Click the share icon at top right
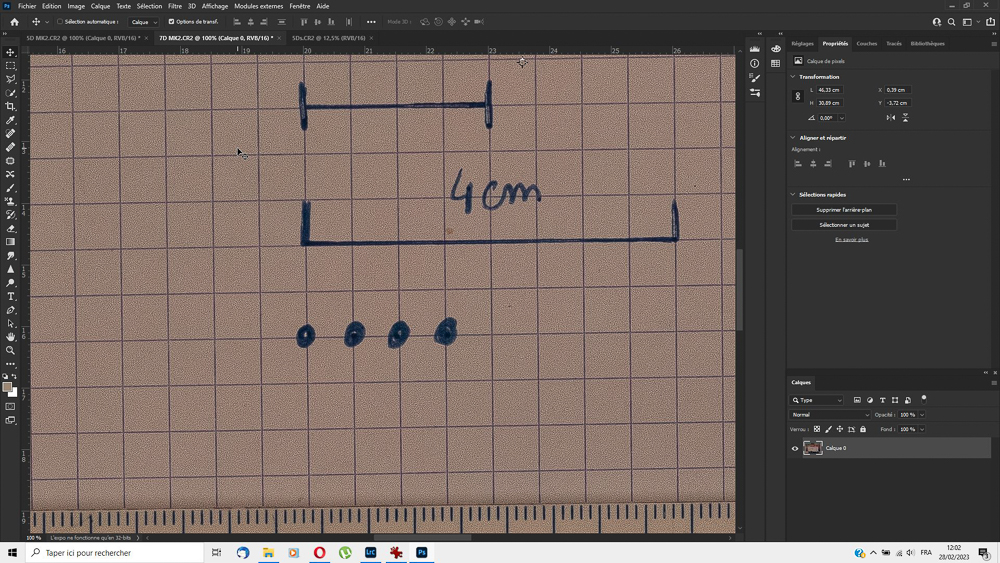Screen dimensions: 1000x563 click(x=990, y=22)
